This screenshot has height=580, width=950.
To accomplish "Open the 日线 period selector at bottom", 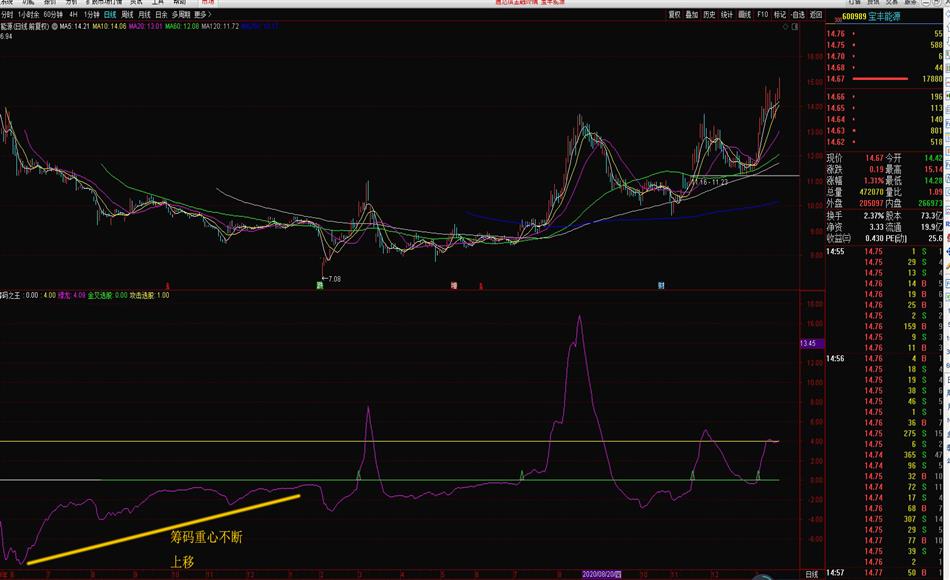I will coord(811,574).
